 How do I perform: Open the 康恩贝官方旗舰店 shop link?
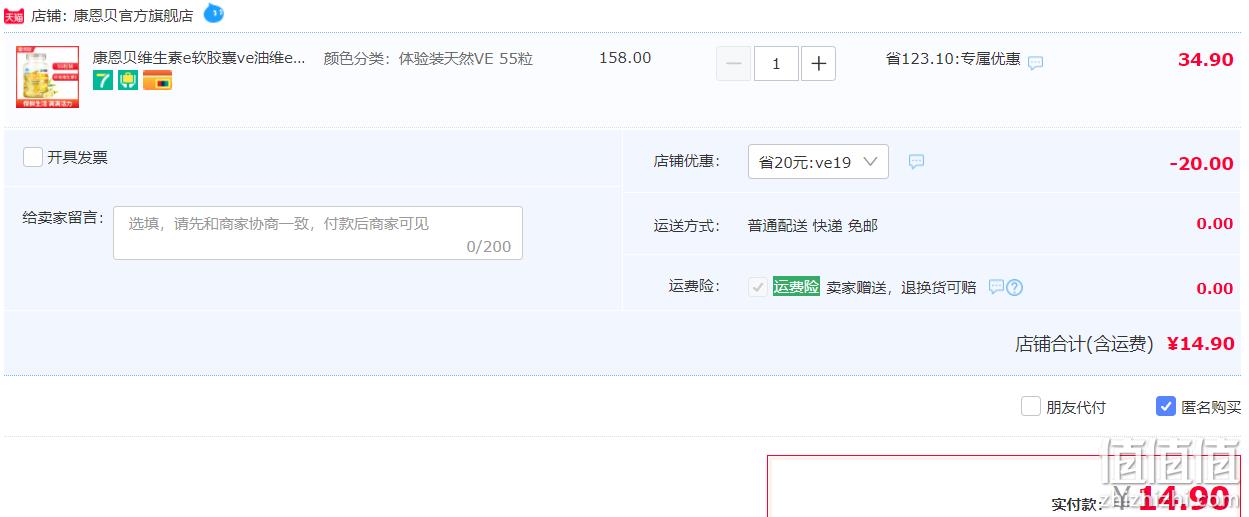[133, 16]
